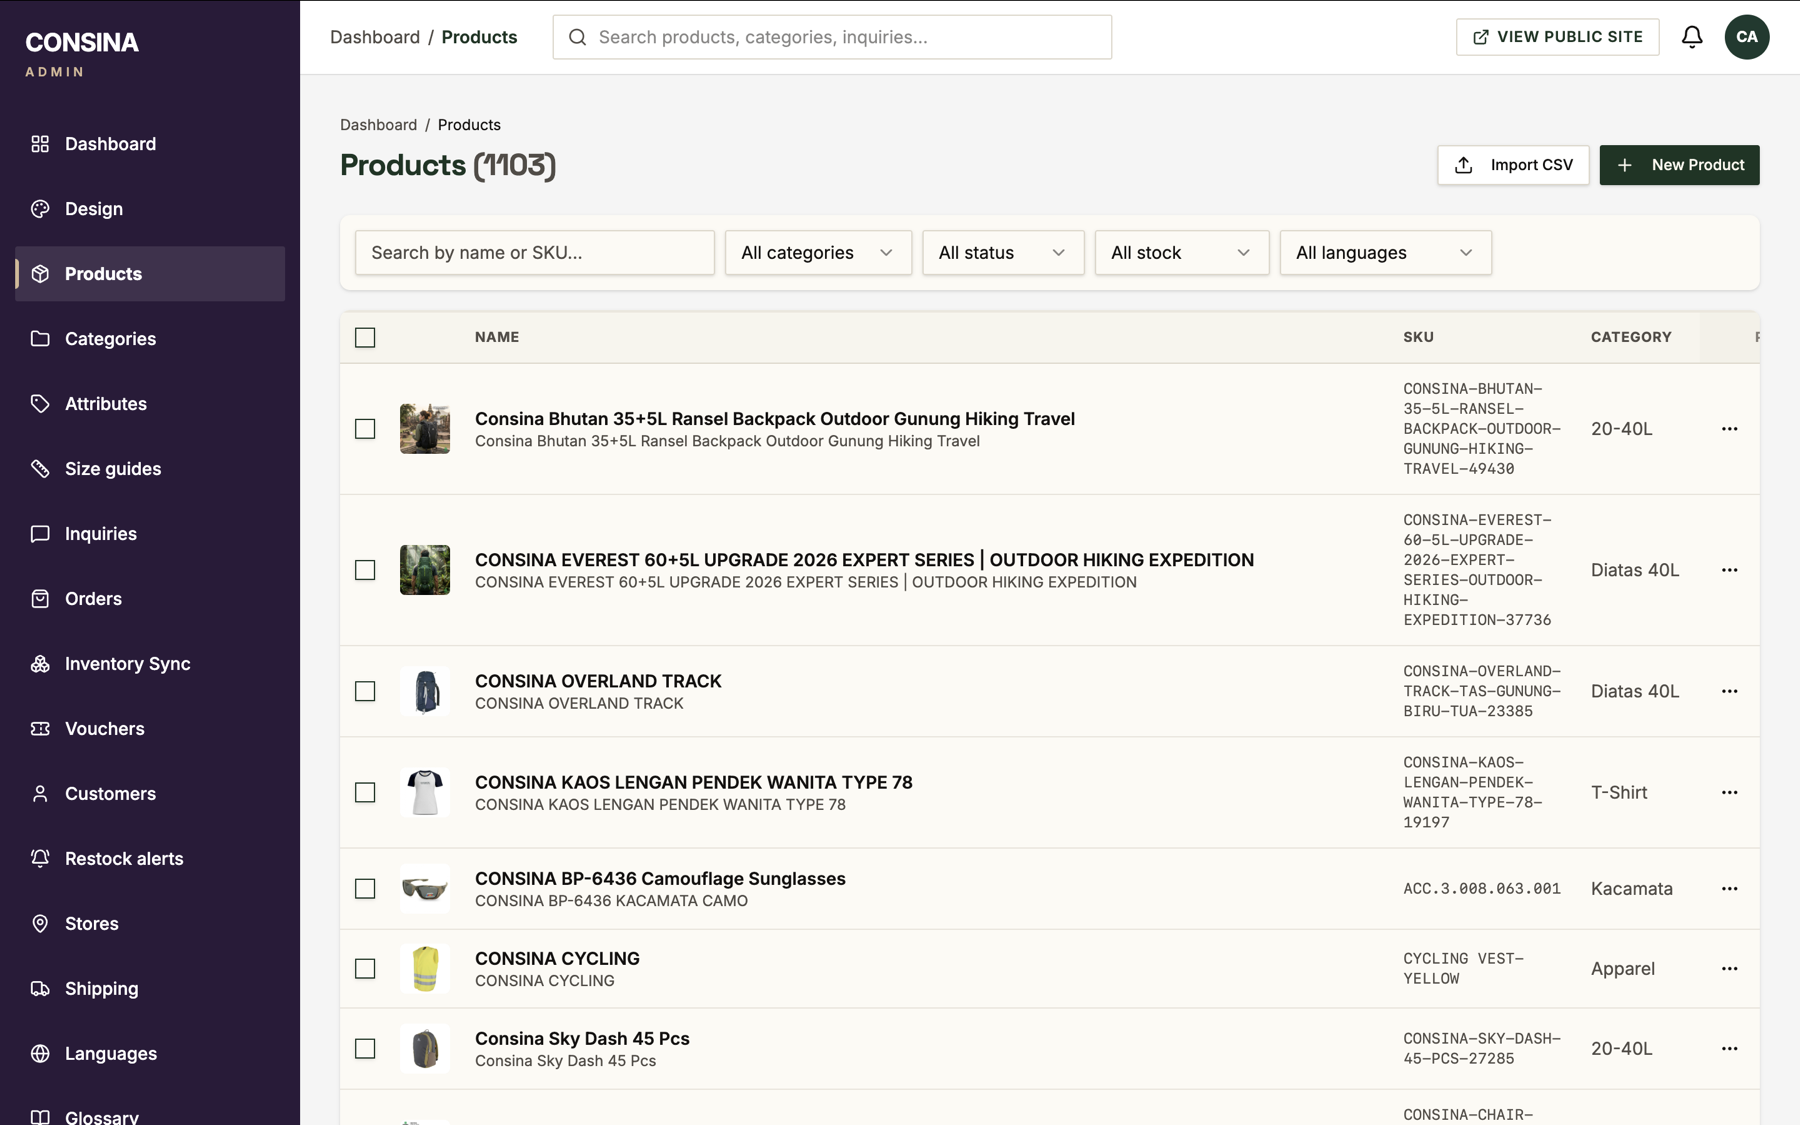Click the Inventory Sync icon
1800x1125 pixels.
pos(40,664)
